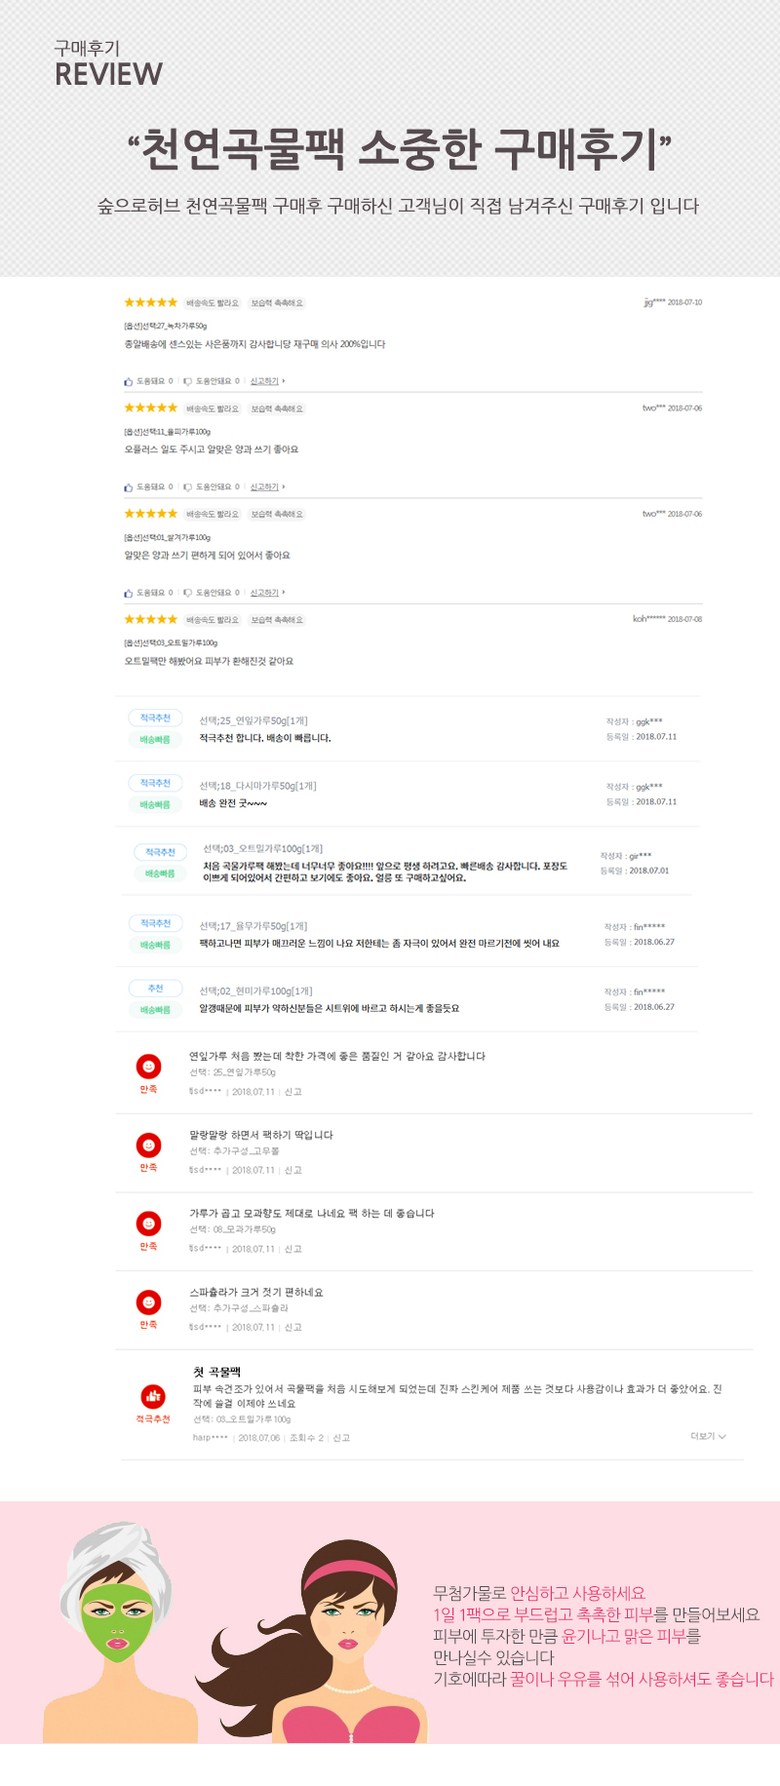Click 추천 badge on 현미가루100g review
The width and height of the screenshot is (780, 1786).
155,988
